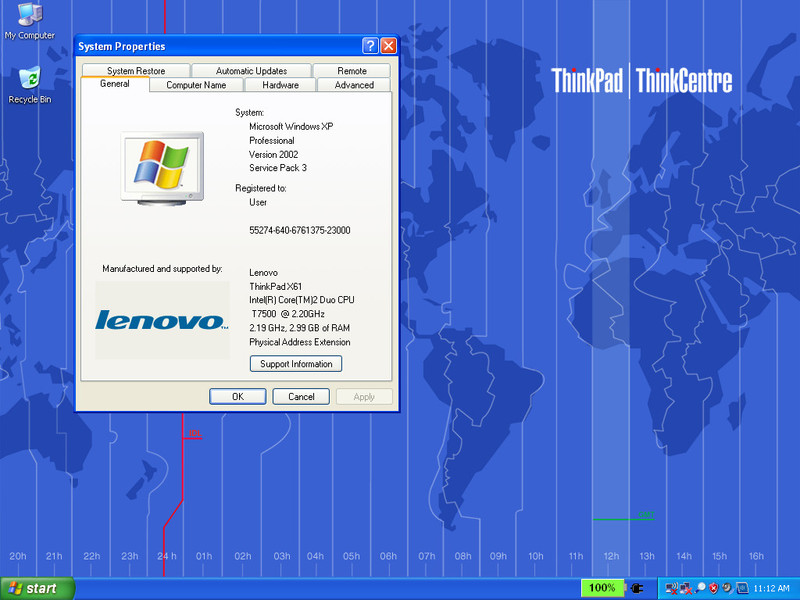
Task: Click the grey round tray icon
Action: point(728,588)
